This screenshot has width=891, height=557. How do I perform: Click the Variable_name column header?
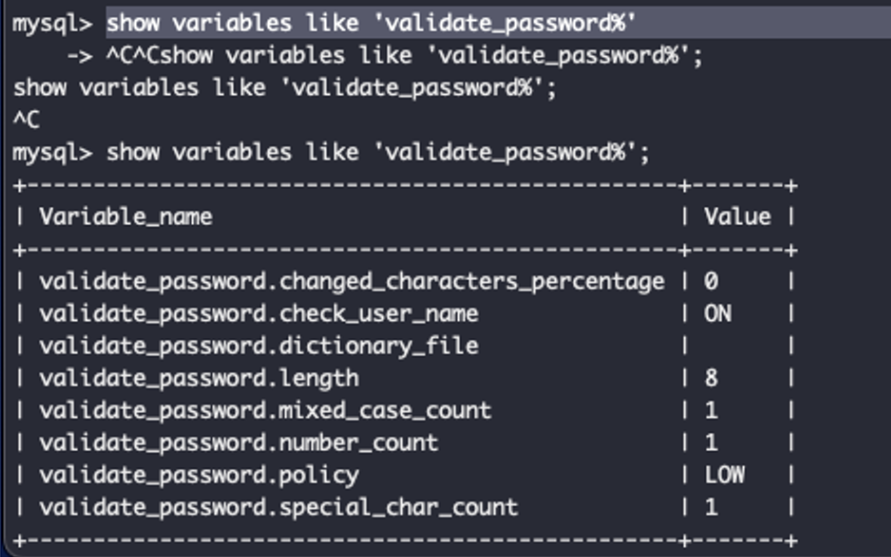point(126,217)
